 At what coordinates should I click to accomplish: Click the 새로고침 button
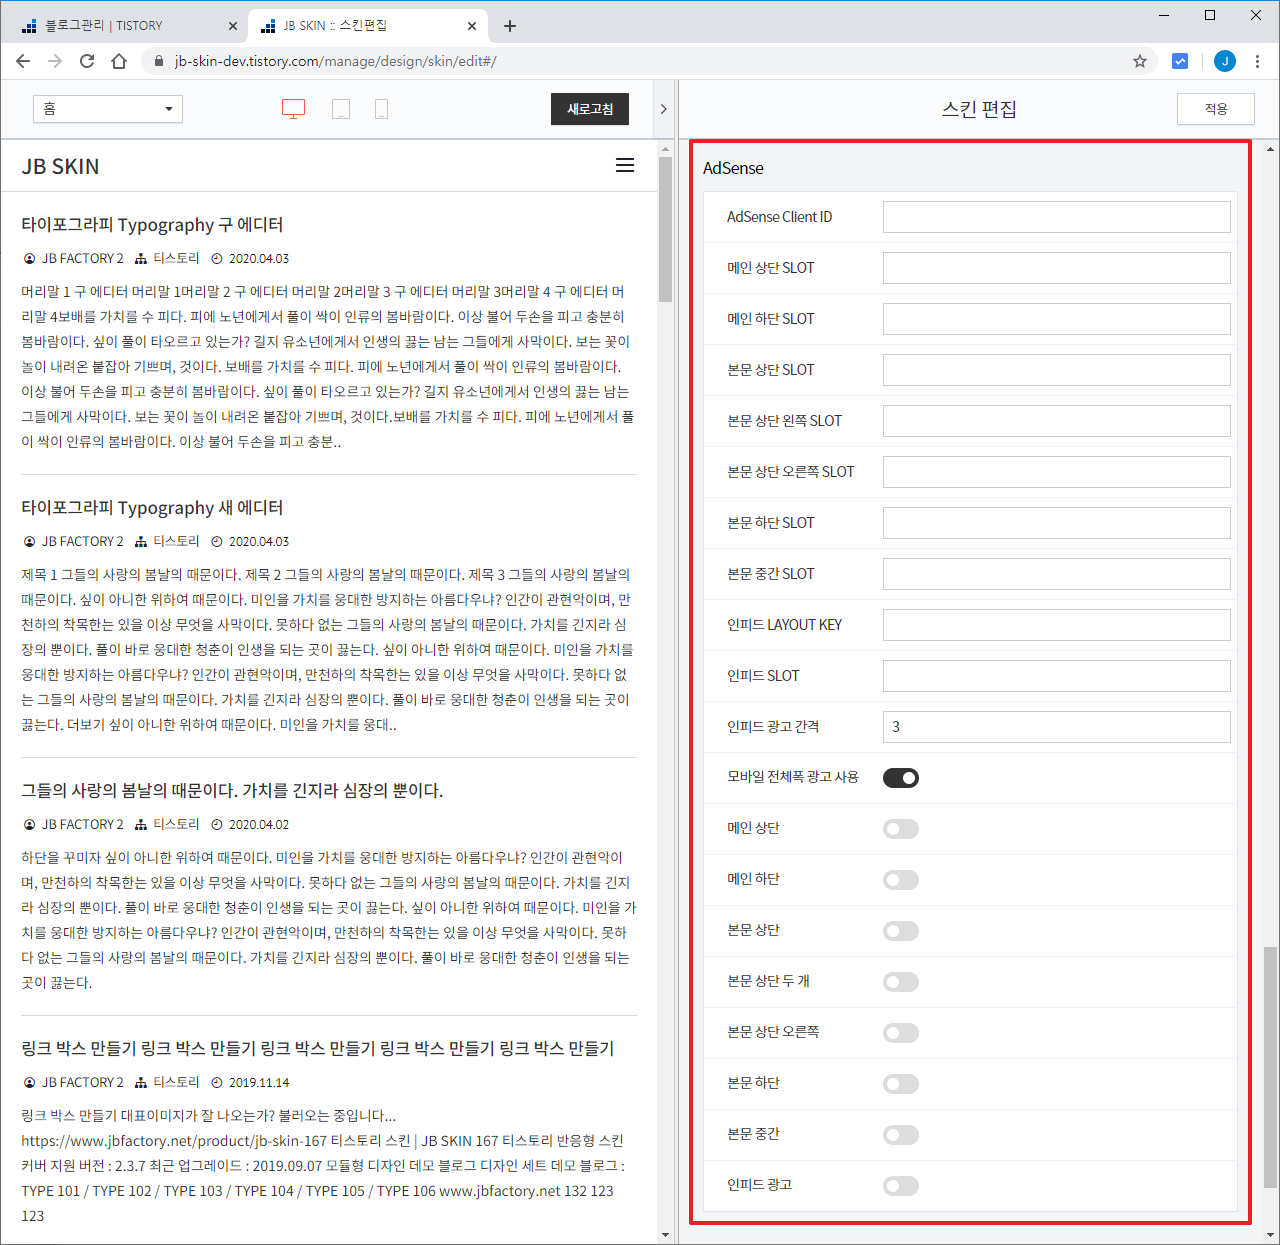click(590, 109)
